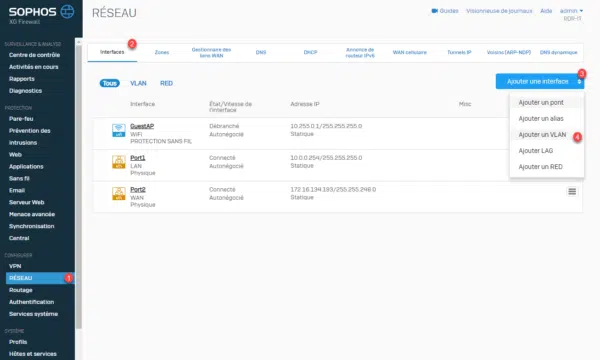Open Pare-feu in sidebar
Viewport: 600px width, 360px height.
tap(21, 119)
